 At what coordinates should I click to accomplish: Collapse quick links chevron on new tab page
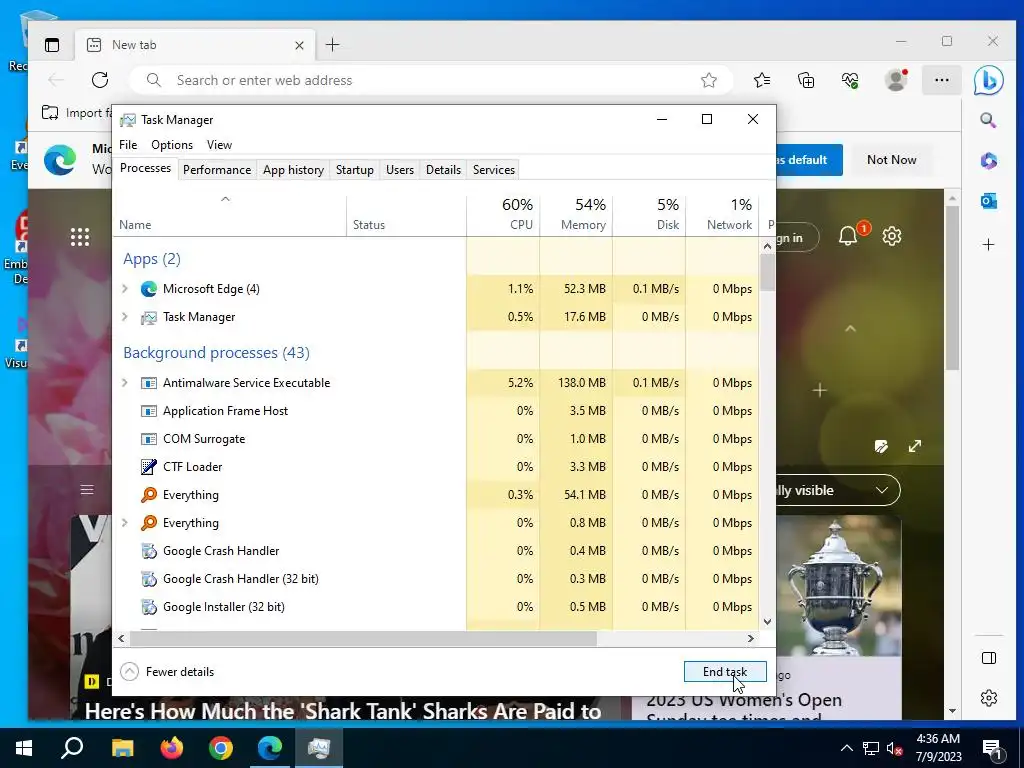(850, 328)
